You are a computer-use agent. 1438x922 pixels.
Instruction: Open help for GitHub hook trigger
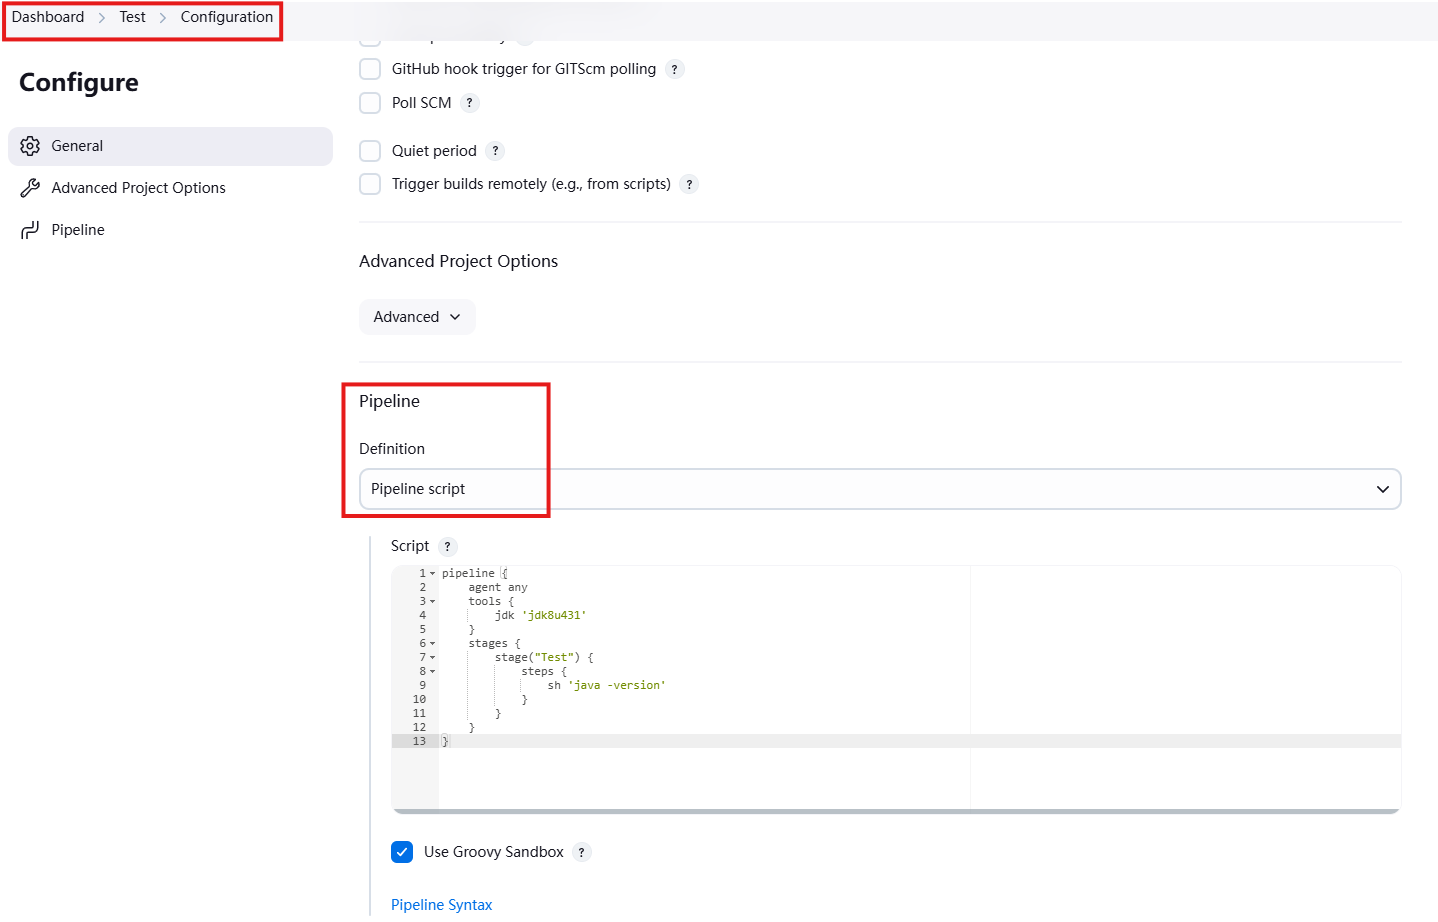coord(674,69)
